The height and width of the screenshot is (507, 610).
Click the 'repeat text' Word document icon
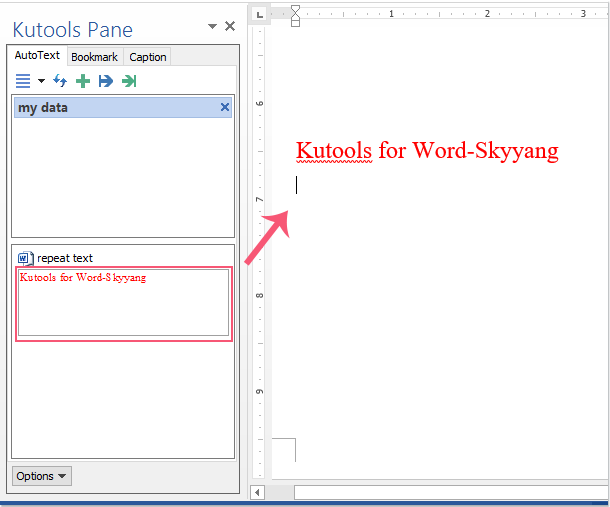25,258
